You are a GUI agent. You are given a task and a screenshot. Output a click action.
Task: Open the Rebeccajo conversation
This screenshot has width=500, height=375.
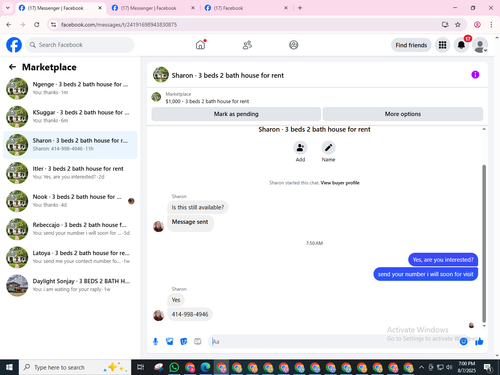point(70,229)
